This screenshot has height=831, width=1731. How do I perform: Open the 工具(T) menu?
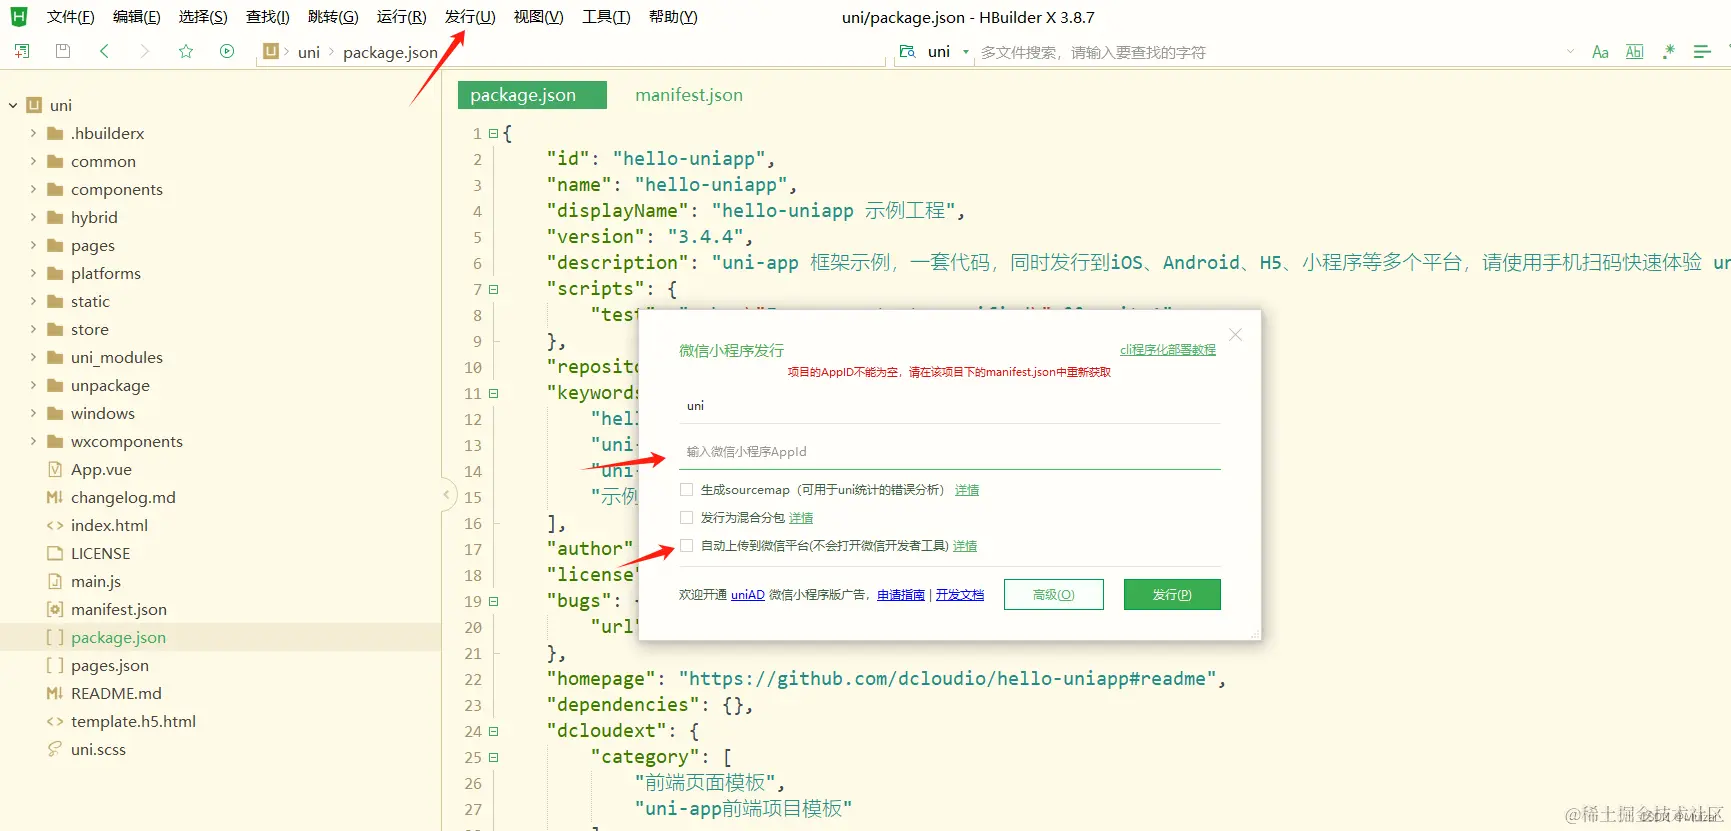[606, 17]
